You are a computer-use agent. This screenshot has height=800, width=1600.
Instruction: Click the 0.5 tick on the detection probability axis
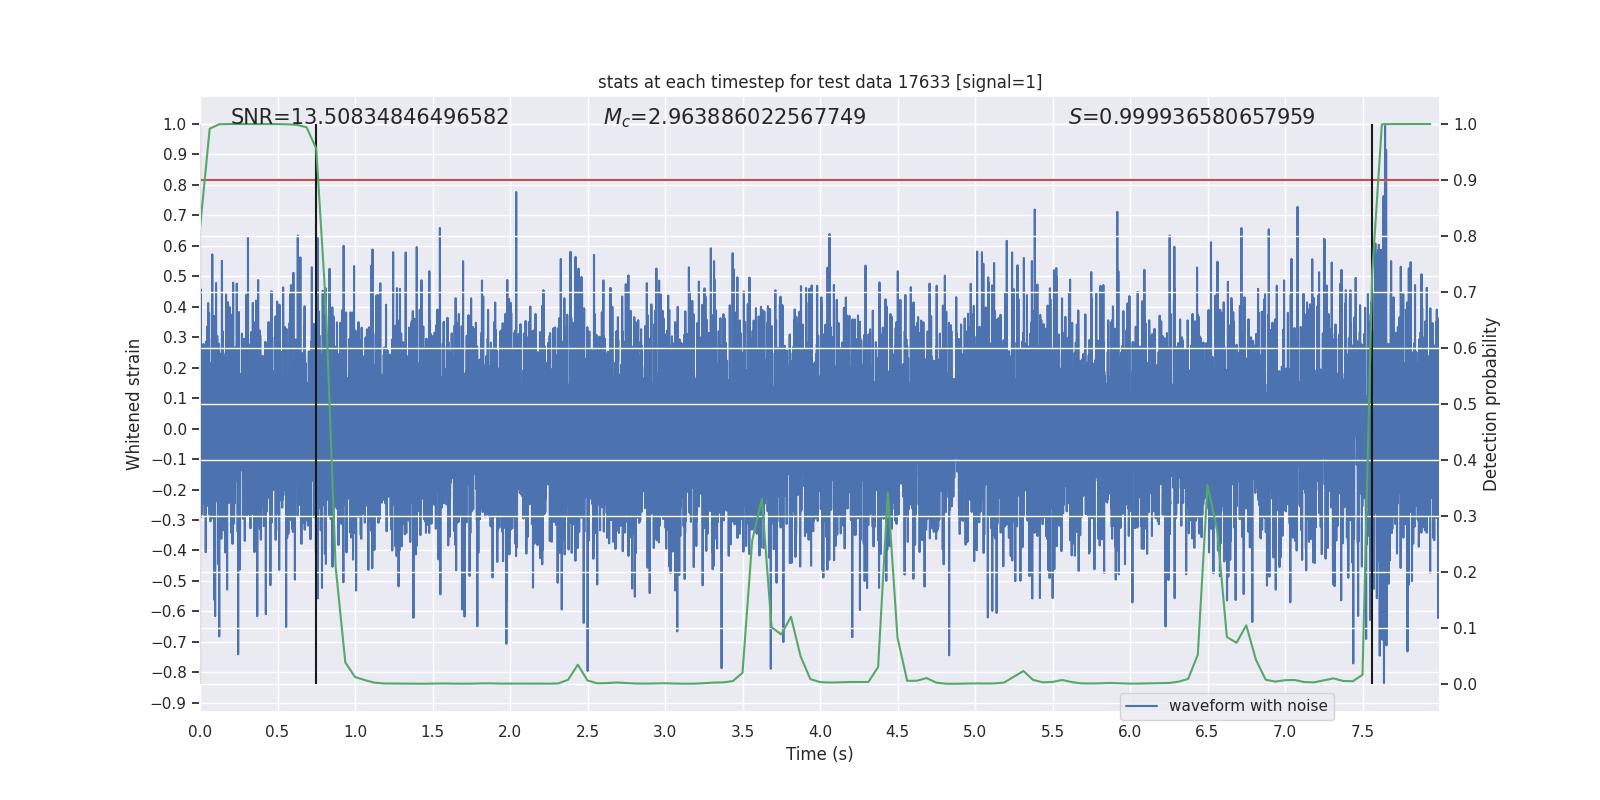click(x=1465, y=404)
